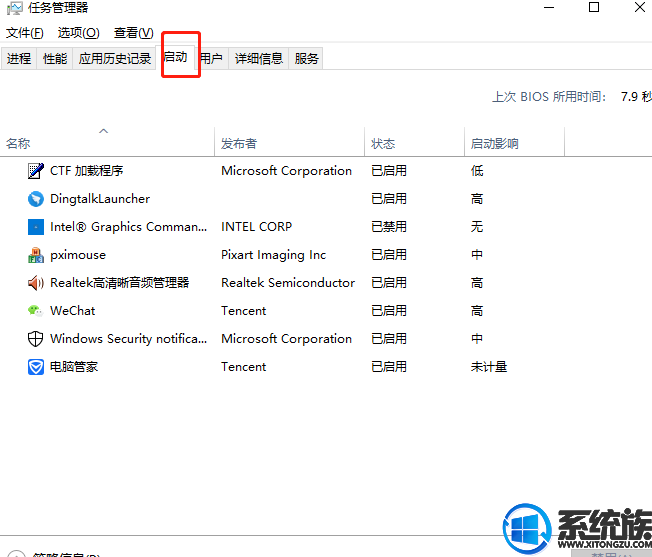Sort list by 名称 column header
The height and width of the screenshot is (557, 652).
click(x=18, y=144)
